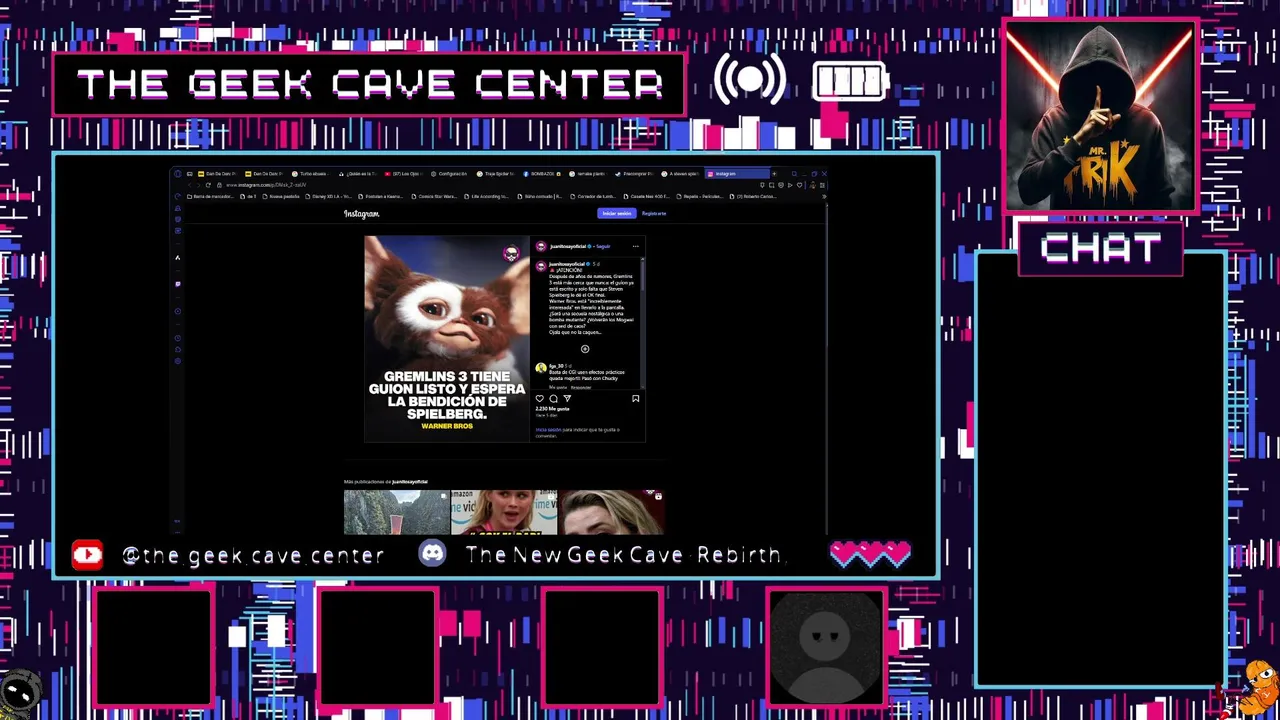Screen dimensions: 1280x720
Task: Open the Twitch icon in browser sidebar
Action: click(x=177, y=284)
